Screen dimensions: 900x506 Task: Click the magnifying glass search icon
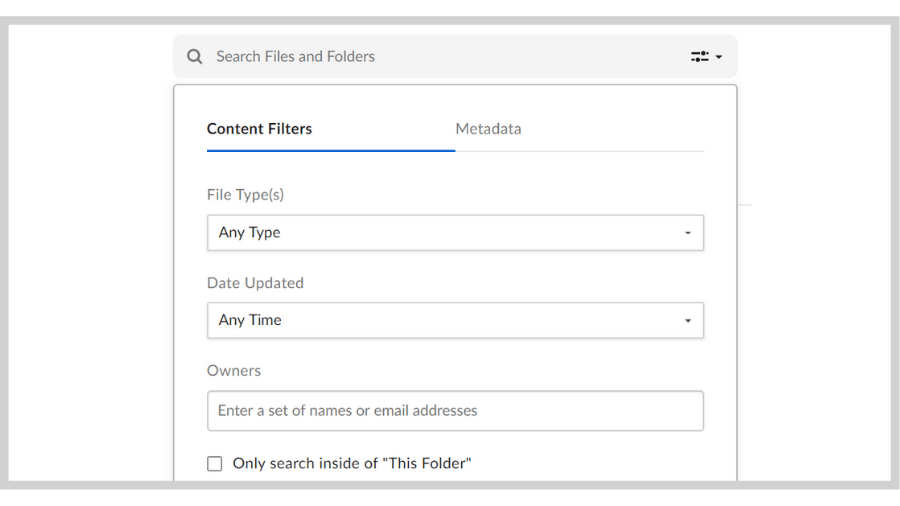click(x=195, y=56)
